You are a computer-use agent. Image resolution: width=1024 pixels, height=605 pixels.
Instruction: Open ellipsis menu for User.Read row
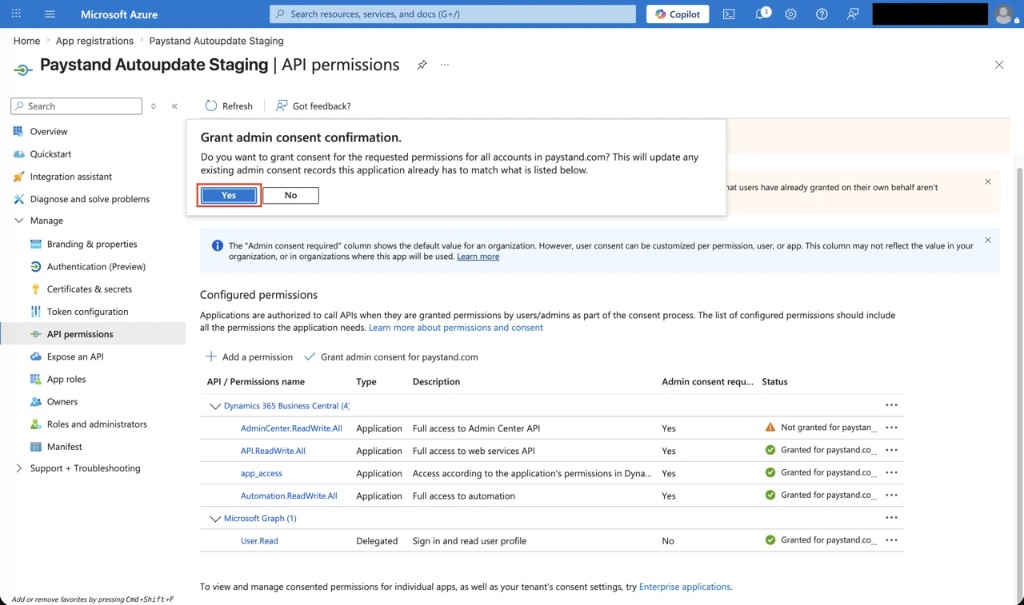891,540
